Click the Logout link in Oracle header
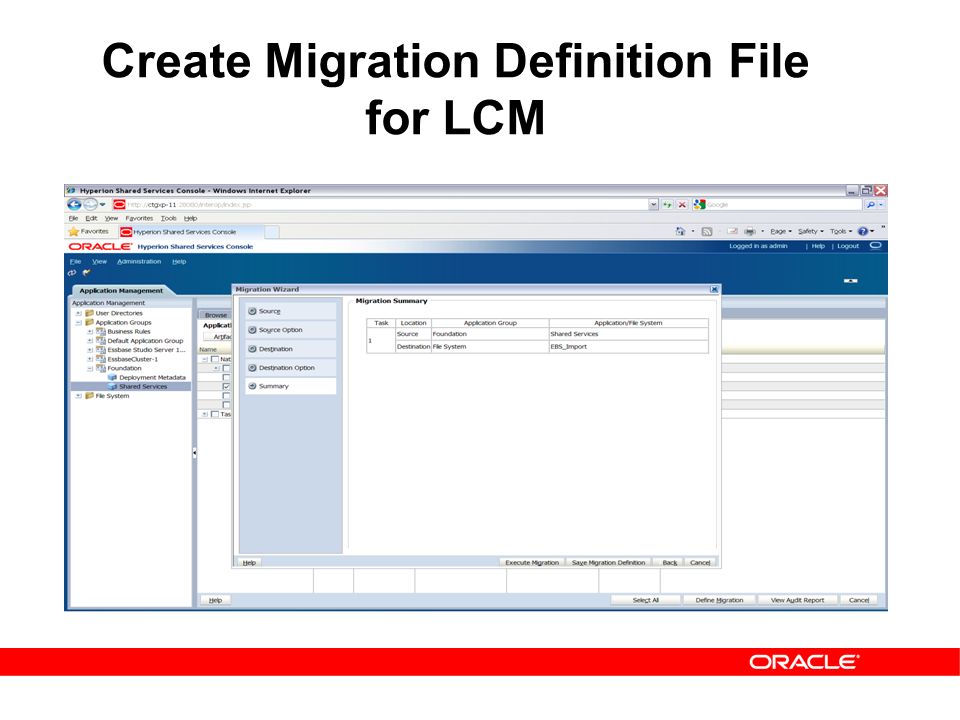Image resolution: width=960 pixels, height=720 pixels. pos(848,246)
